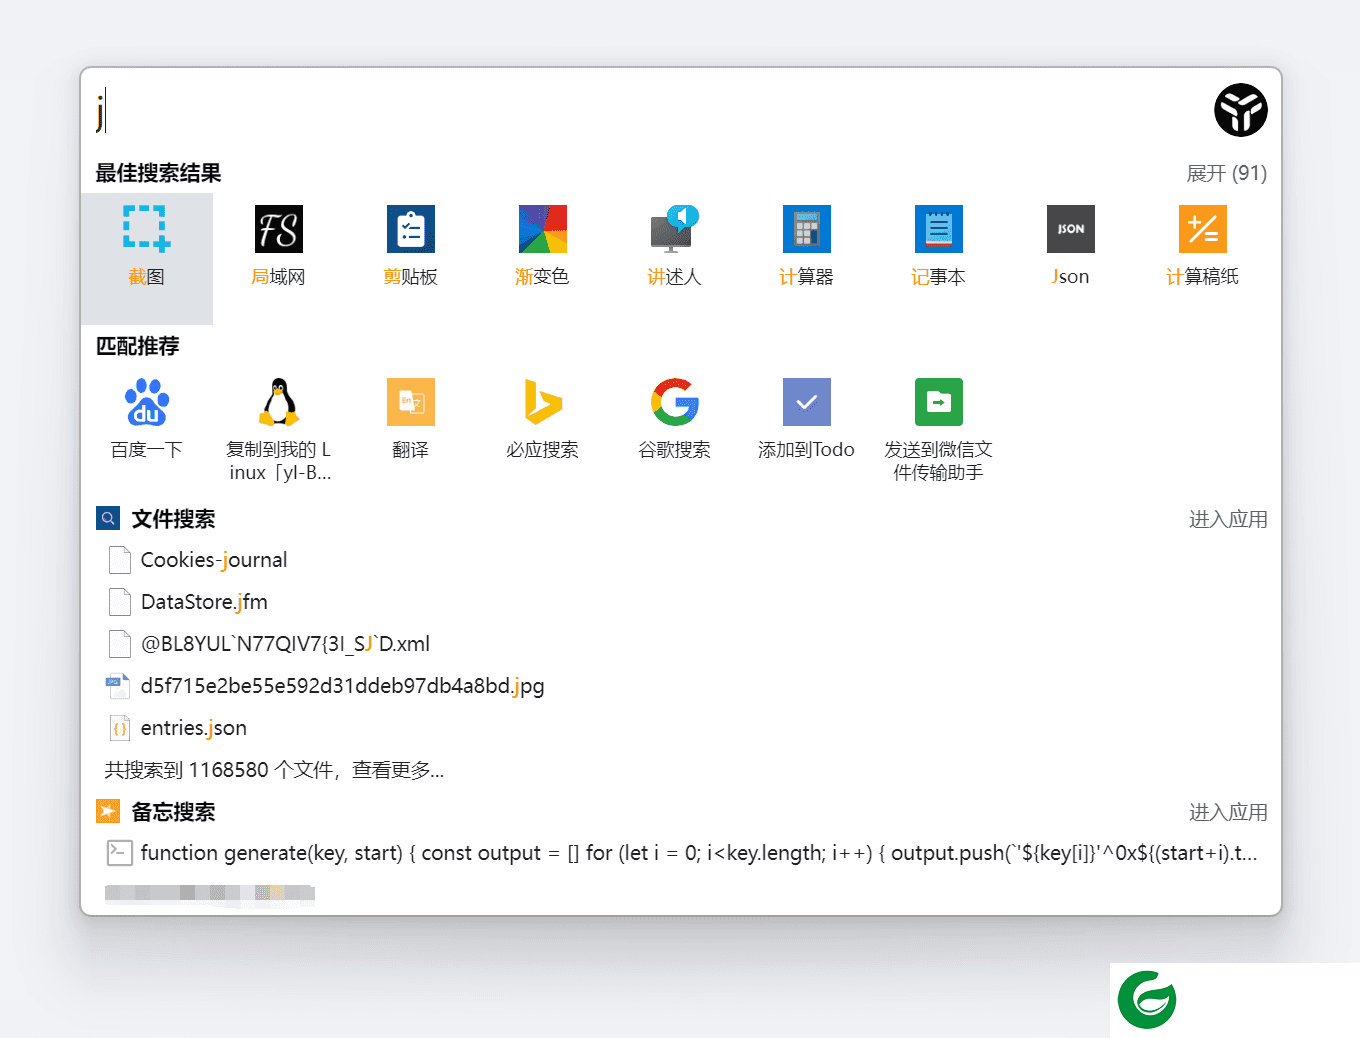Select 复制到我的 Linux action
This screenshot has width=1360, height=1038.
coord(278,430)
